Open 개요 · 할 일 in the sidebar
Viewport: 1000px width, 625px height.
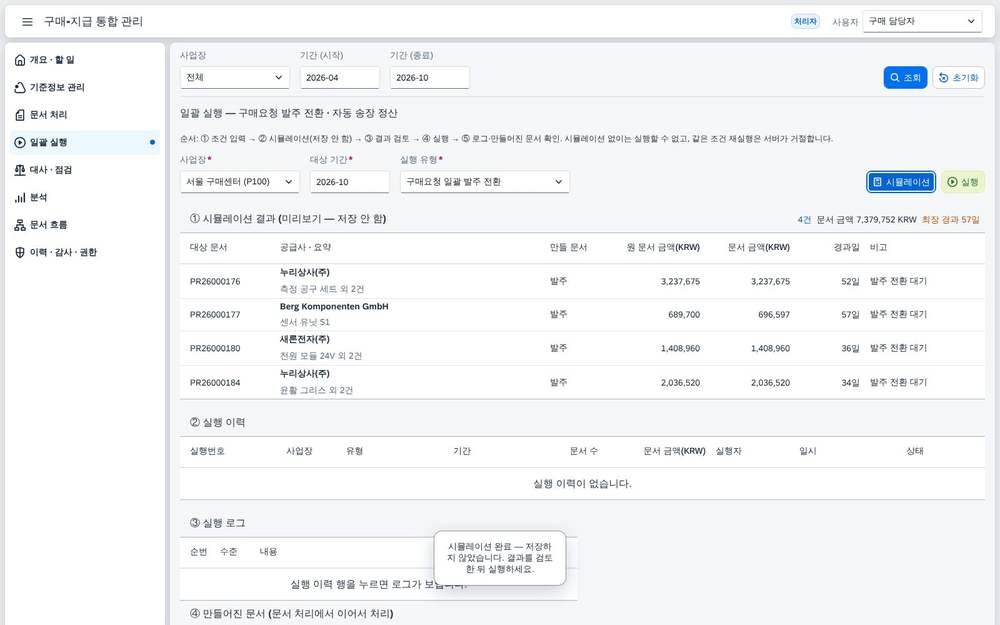[x=85, y=60]
